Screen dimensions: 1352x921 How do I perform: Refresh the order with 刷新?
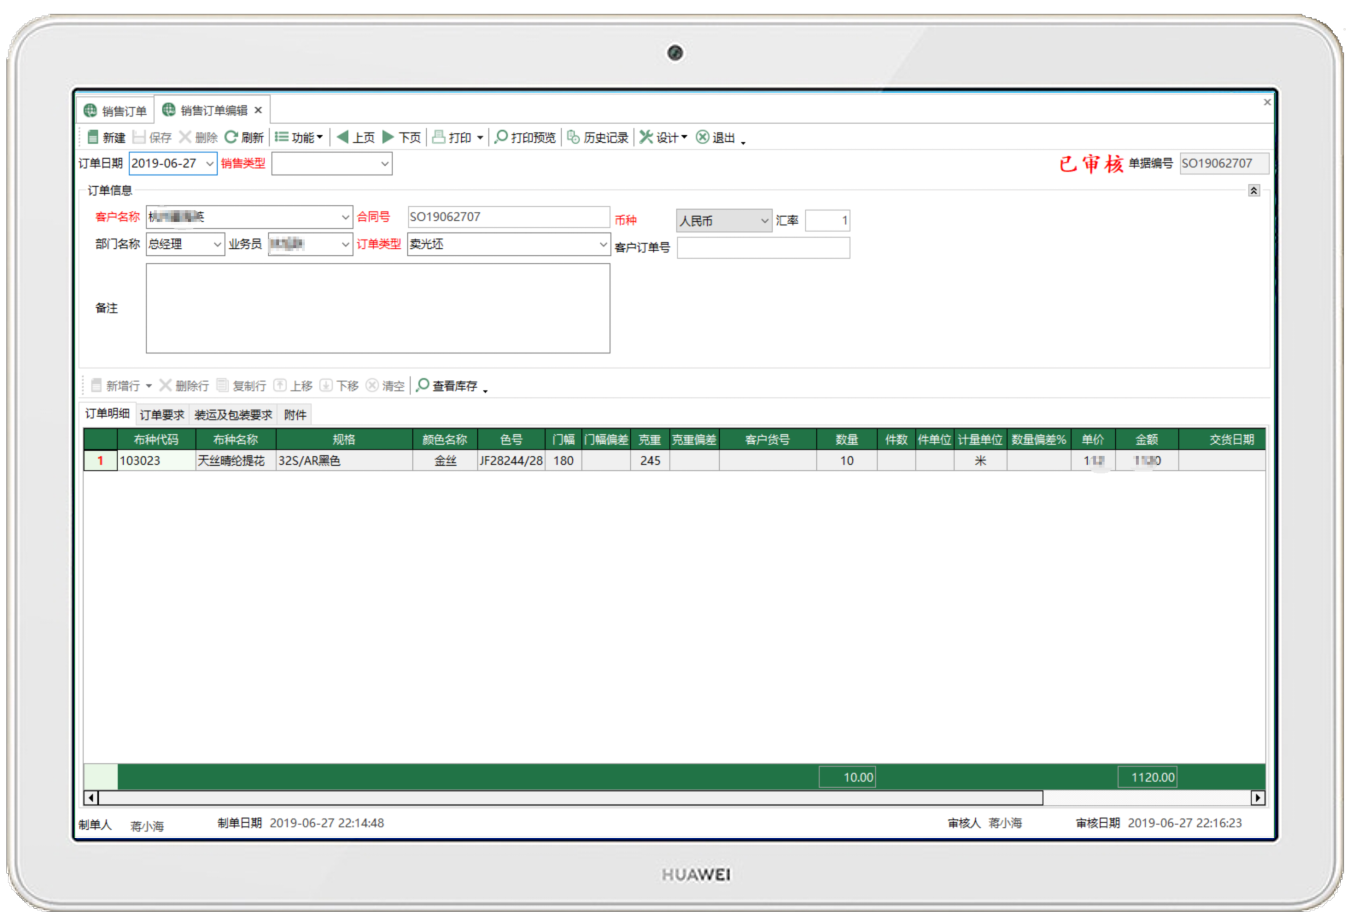244,137
